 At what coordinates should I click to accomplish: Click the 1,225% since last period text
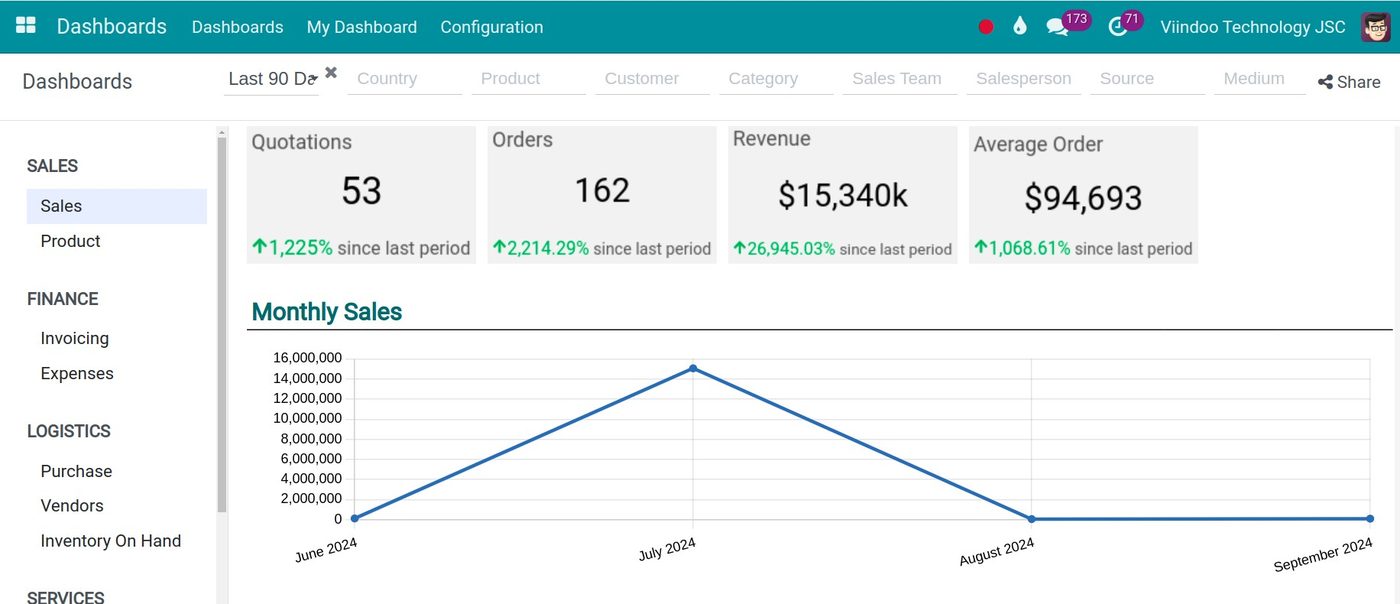click(x=361, y=248)
